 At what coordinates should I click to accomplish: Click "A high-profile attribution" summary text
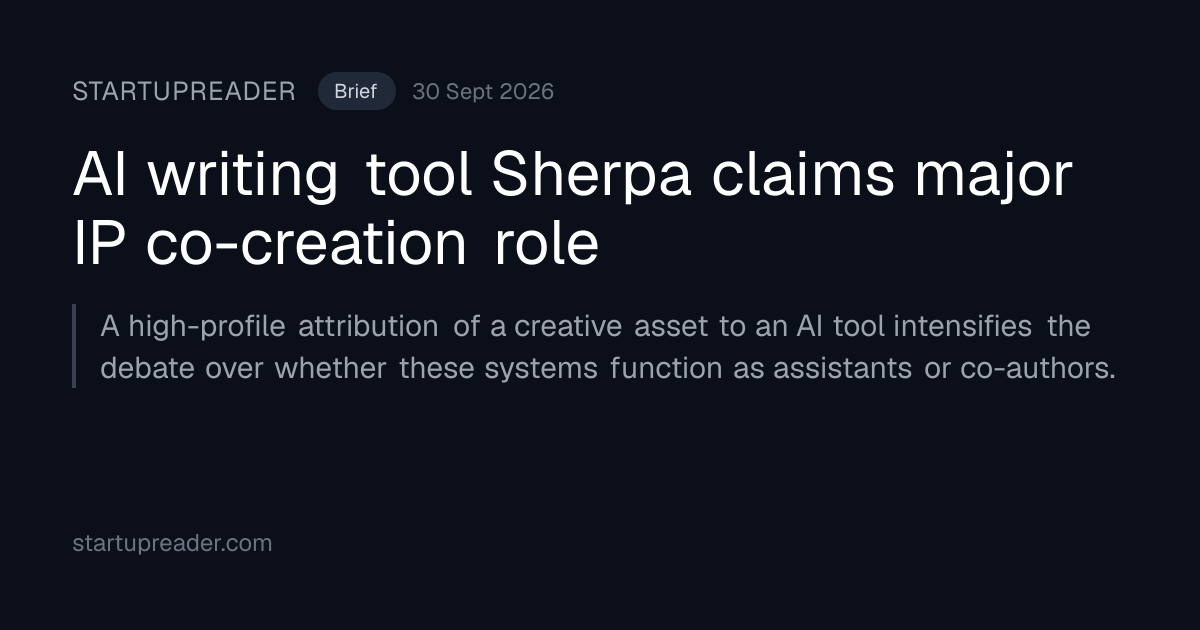click(x=269, y=326)
